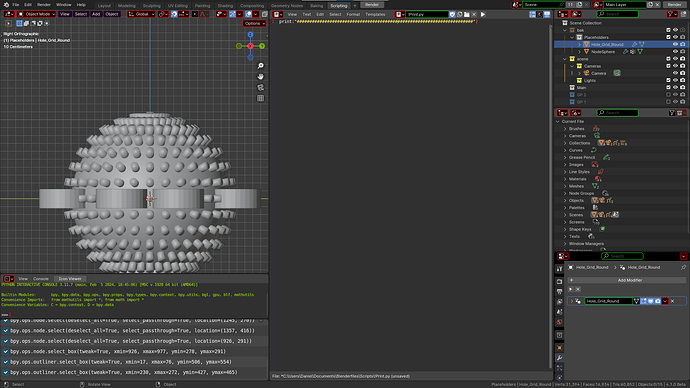Open the Object properties tab
Image resolution: width=690 pixels, height=388 pixels.
tap(559, 348)
